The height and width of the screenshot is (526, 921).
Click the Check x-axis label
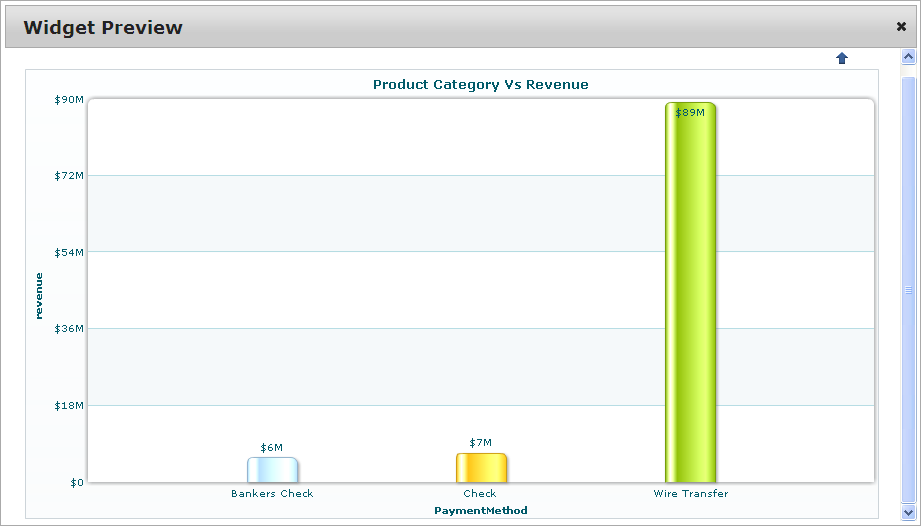[480, 494]
